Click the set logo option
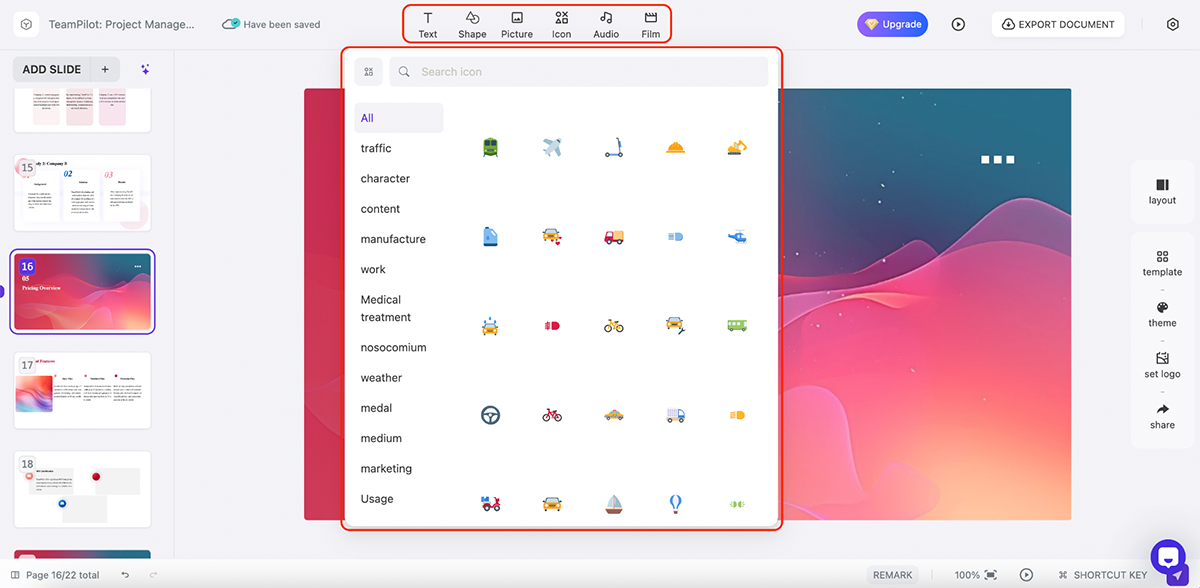The width and height of the screenshot is (1200, 588). pyautogui.click(x=1161, y=365)
